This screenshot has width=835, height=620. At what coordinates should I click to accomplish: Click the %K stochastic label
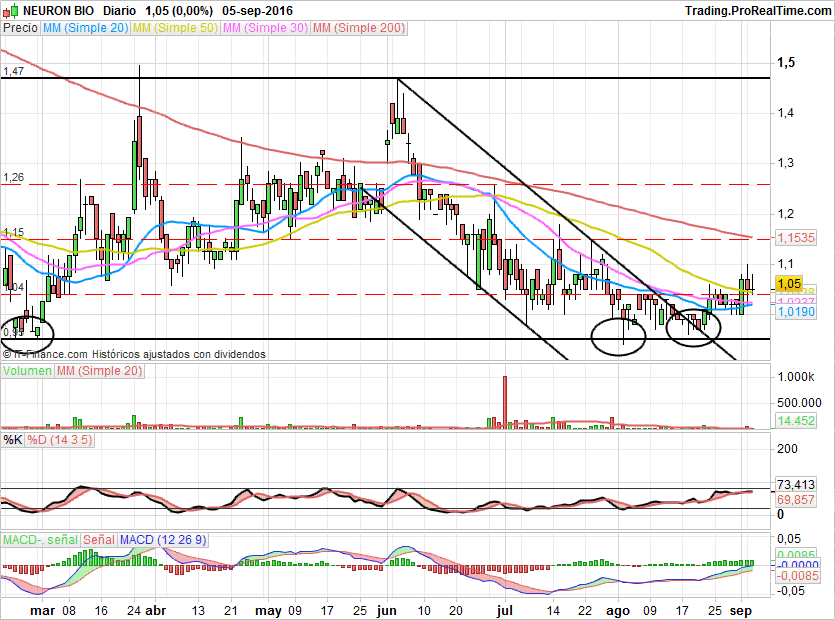(13, 440)
